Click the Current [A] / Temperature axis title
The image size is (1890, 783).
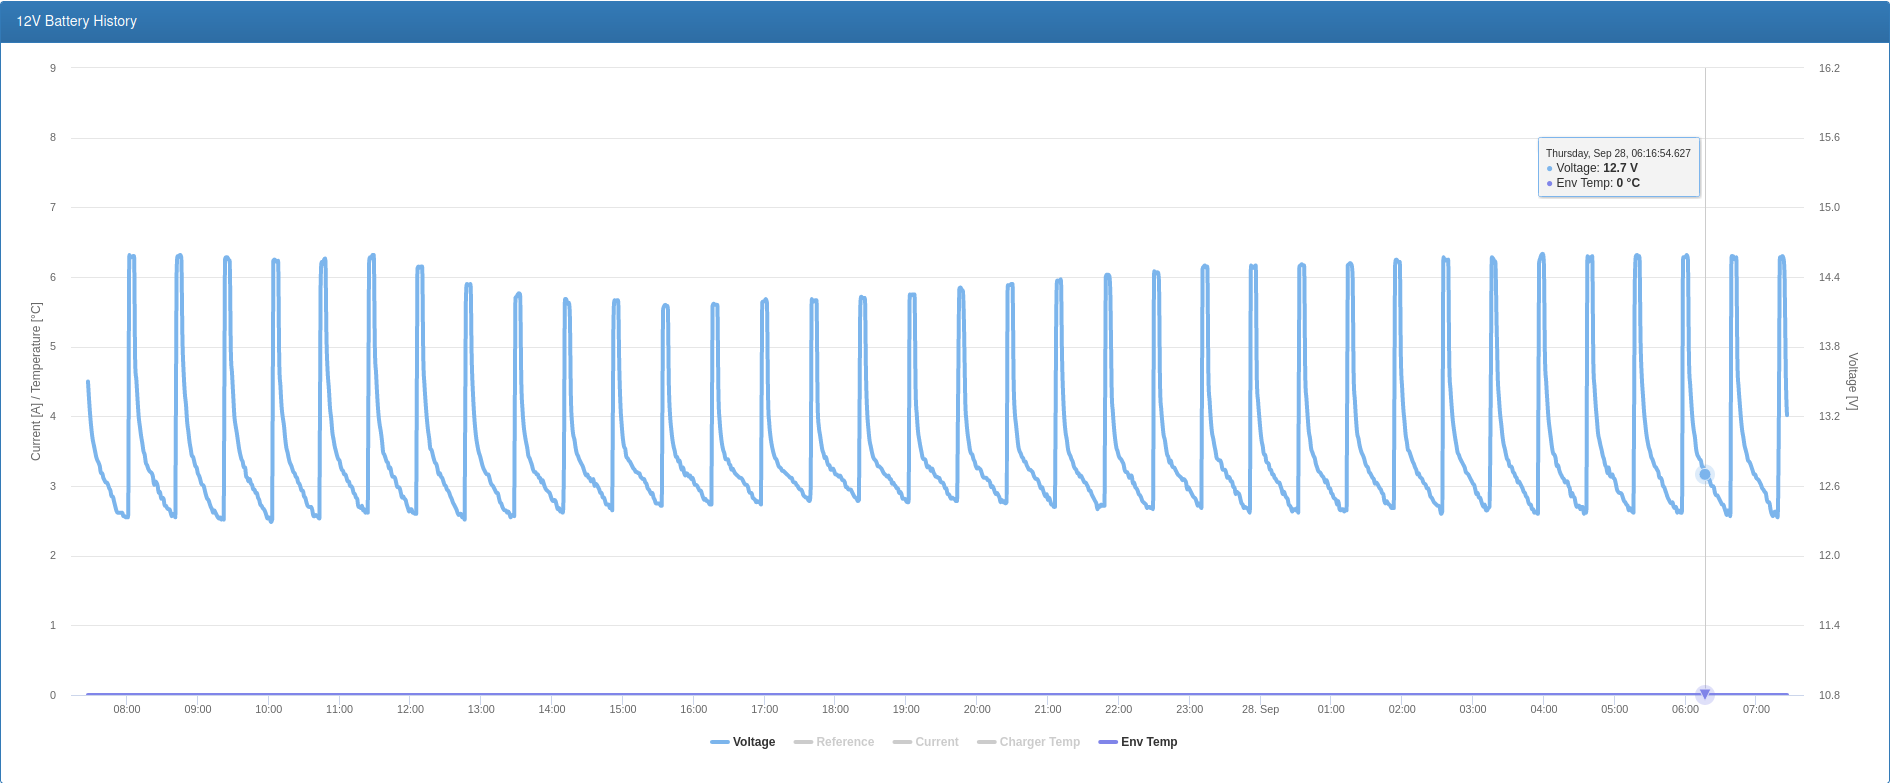(x=36, y=381)
